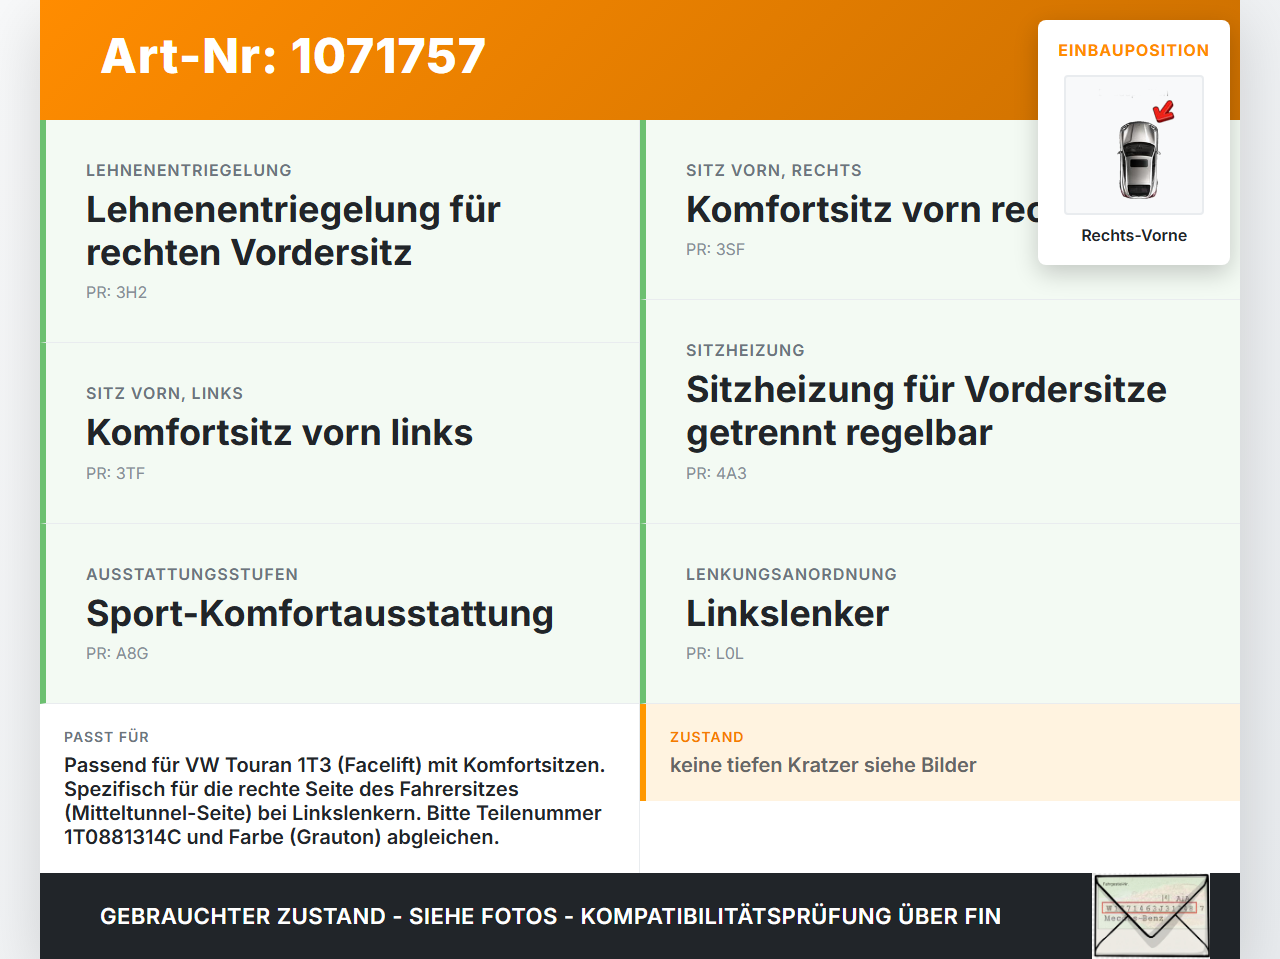Screen dimensions: 1280x959
Task: Click the Sport-Komfortausstattung title
Action: (320, 613)
